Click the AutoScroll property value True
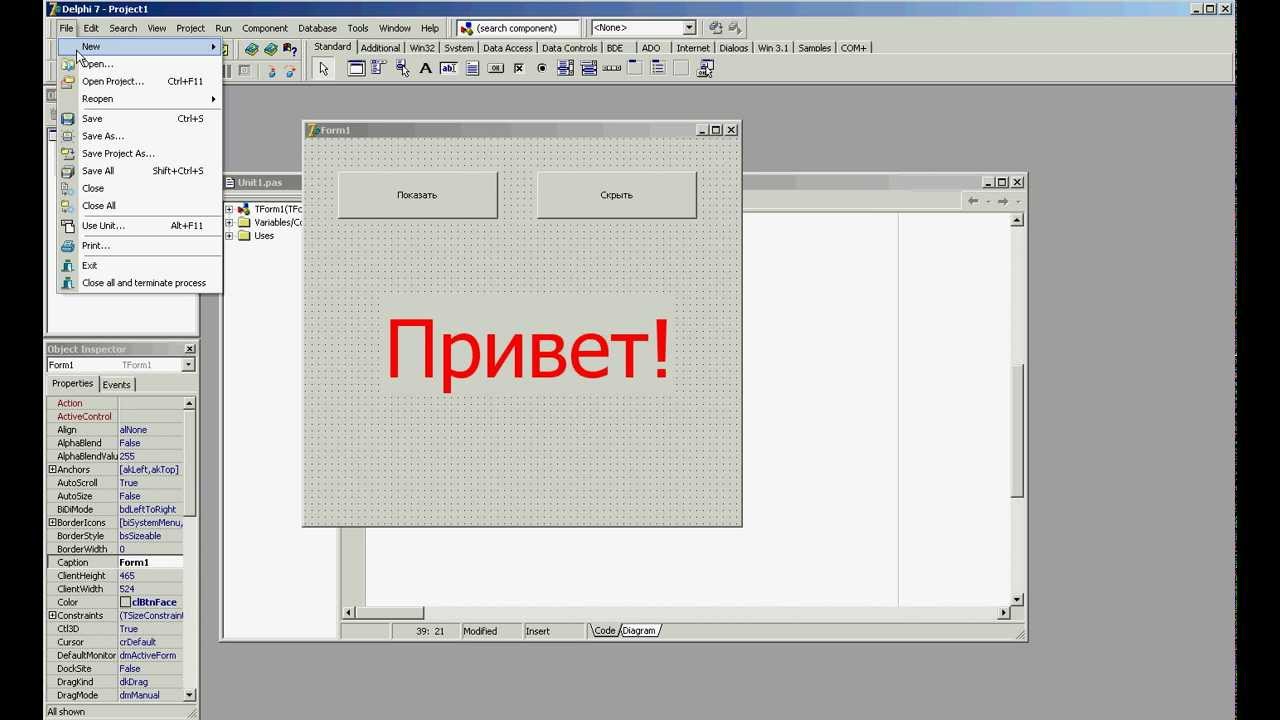This screenshot has height=720, width=1280. [x=150, y=483]
